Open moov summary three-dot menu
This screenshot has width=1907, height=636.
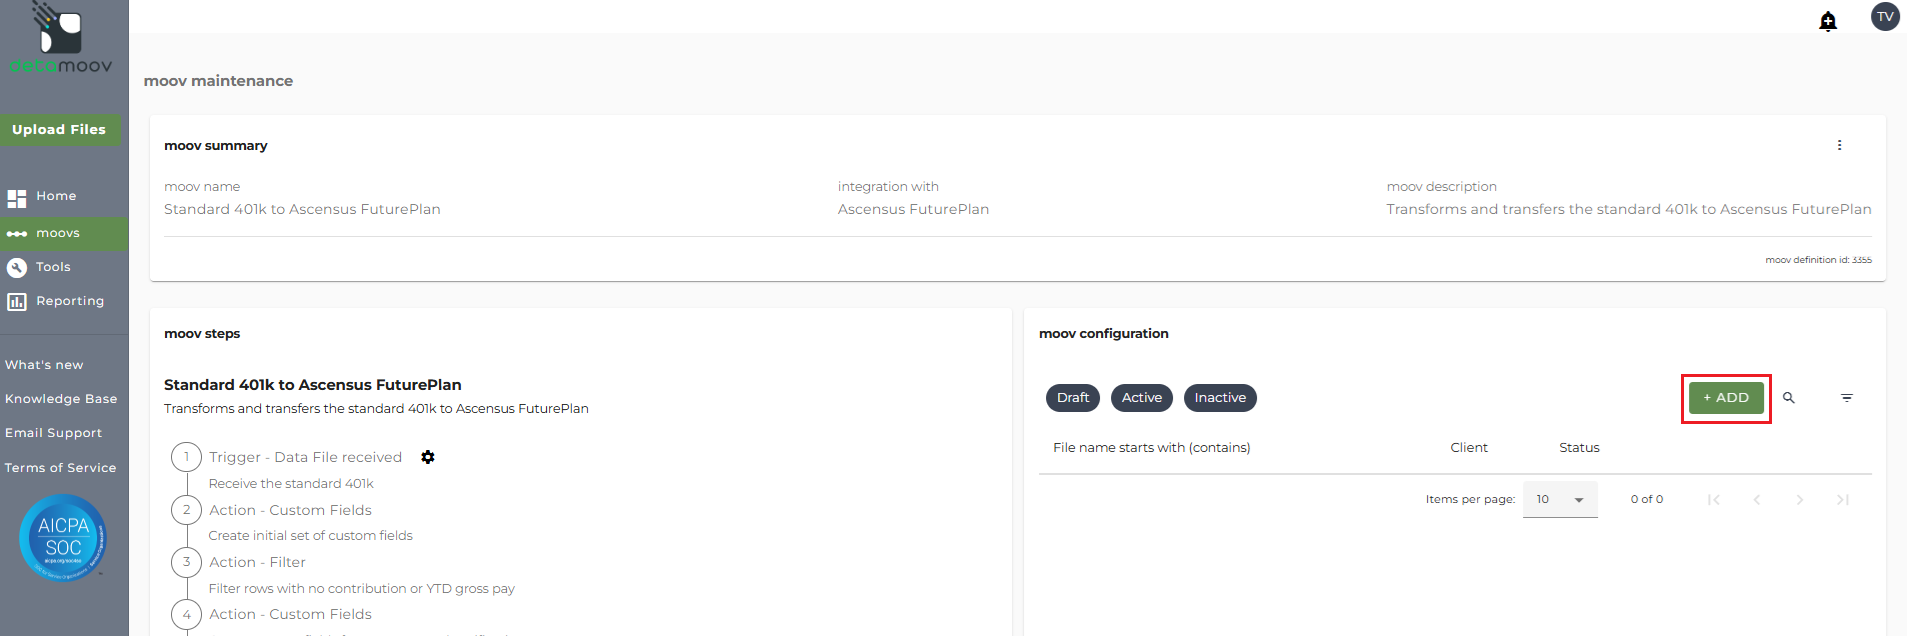pyautogui.click(x=1839, y=145)
